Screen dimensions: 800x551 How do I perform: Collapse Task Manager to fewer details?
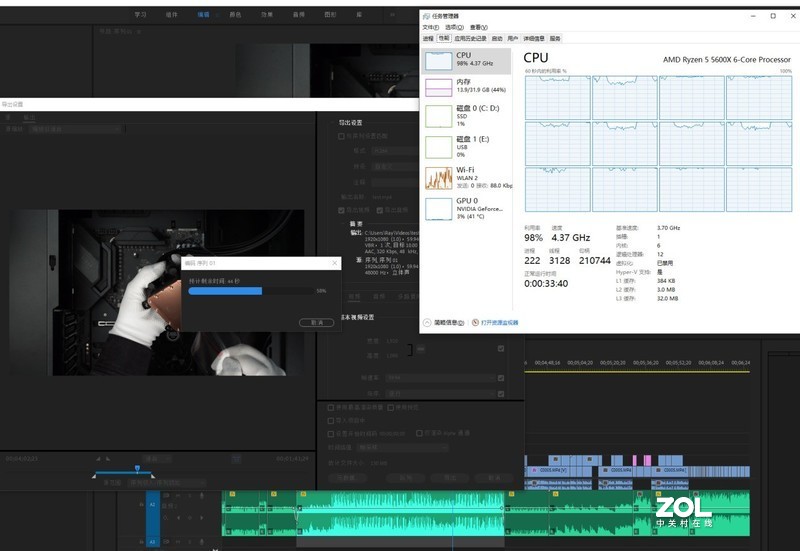(x=446, y=323)
